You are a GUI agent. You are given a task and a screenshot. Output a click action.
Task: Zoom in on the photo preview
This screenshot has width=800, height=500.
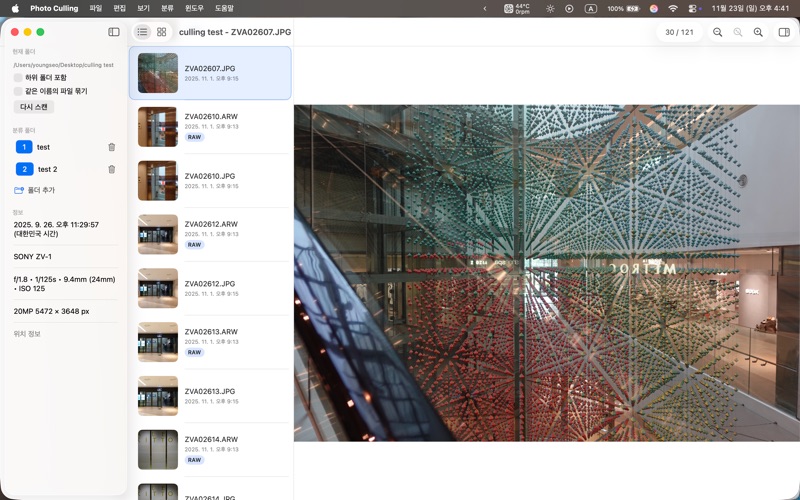point(758,32)
